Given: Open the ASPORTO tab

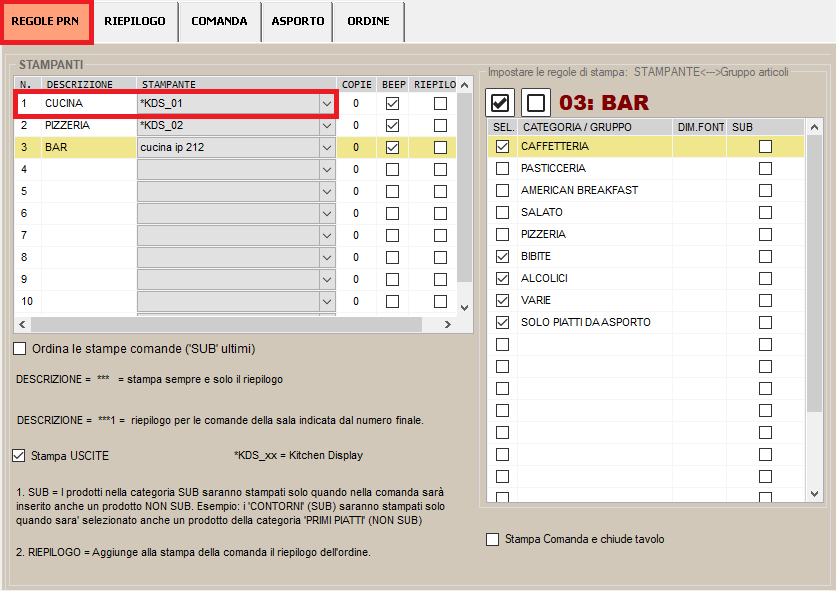Looking at the screenshot, I should pos(298,21).
